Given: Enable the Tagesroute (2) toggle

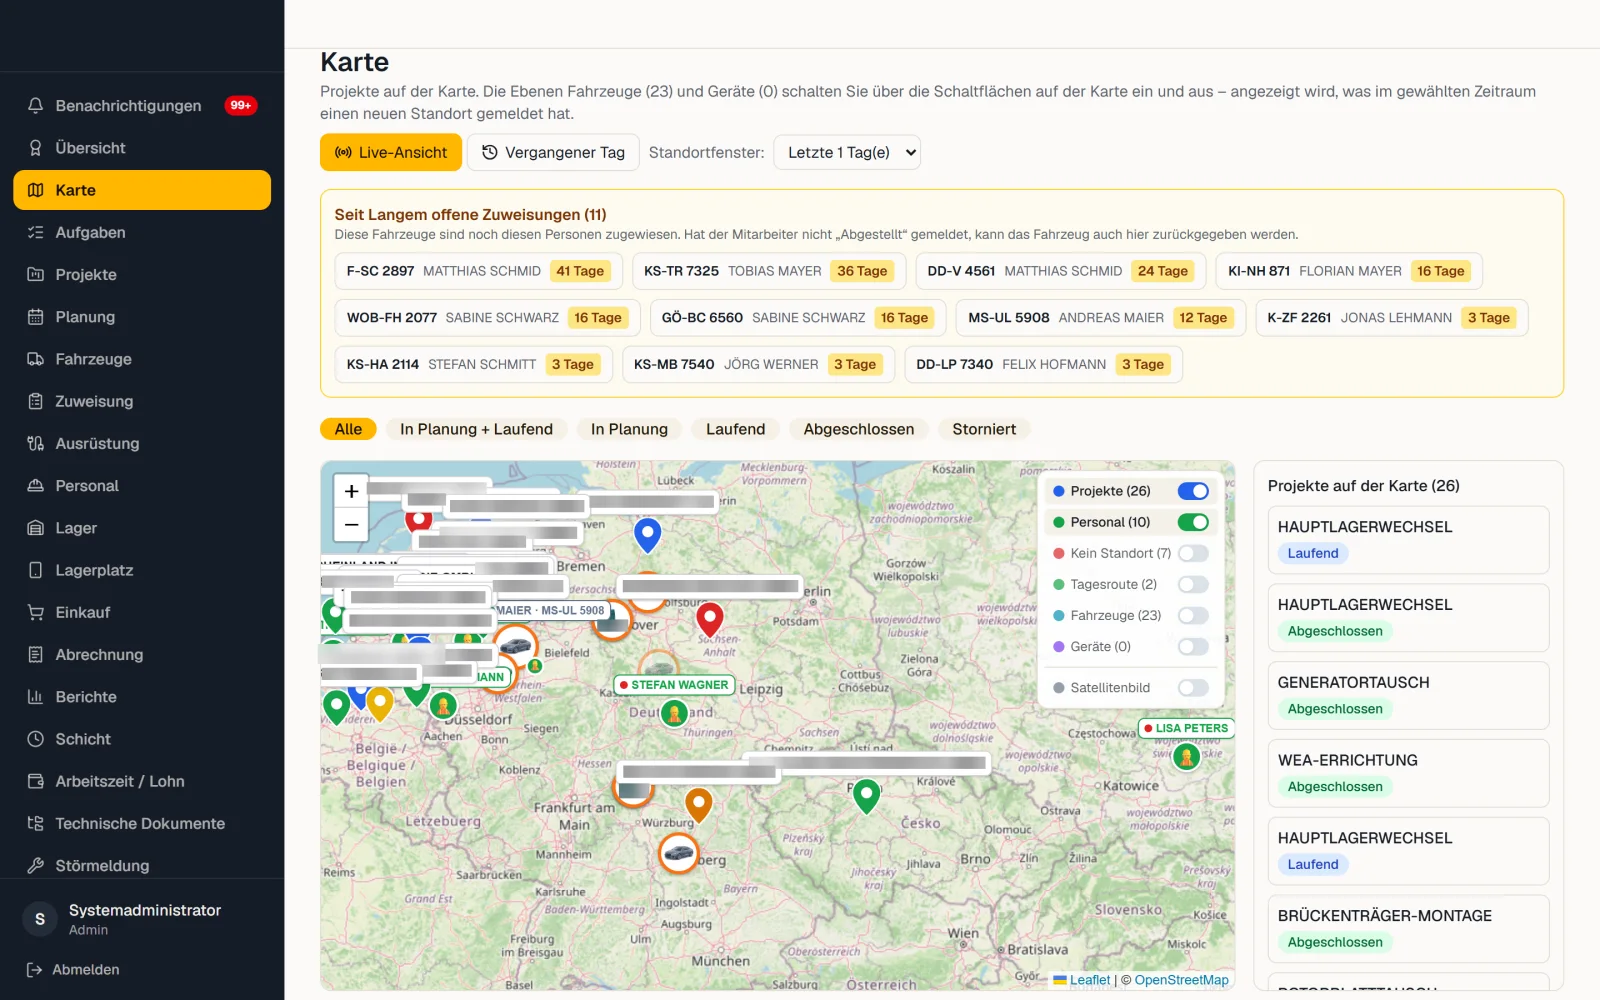Looking at the screenshot, I should (1193, 584).
